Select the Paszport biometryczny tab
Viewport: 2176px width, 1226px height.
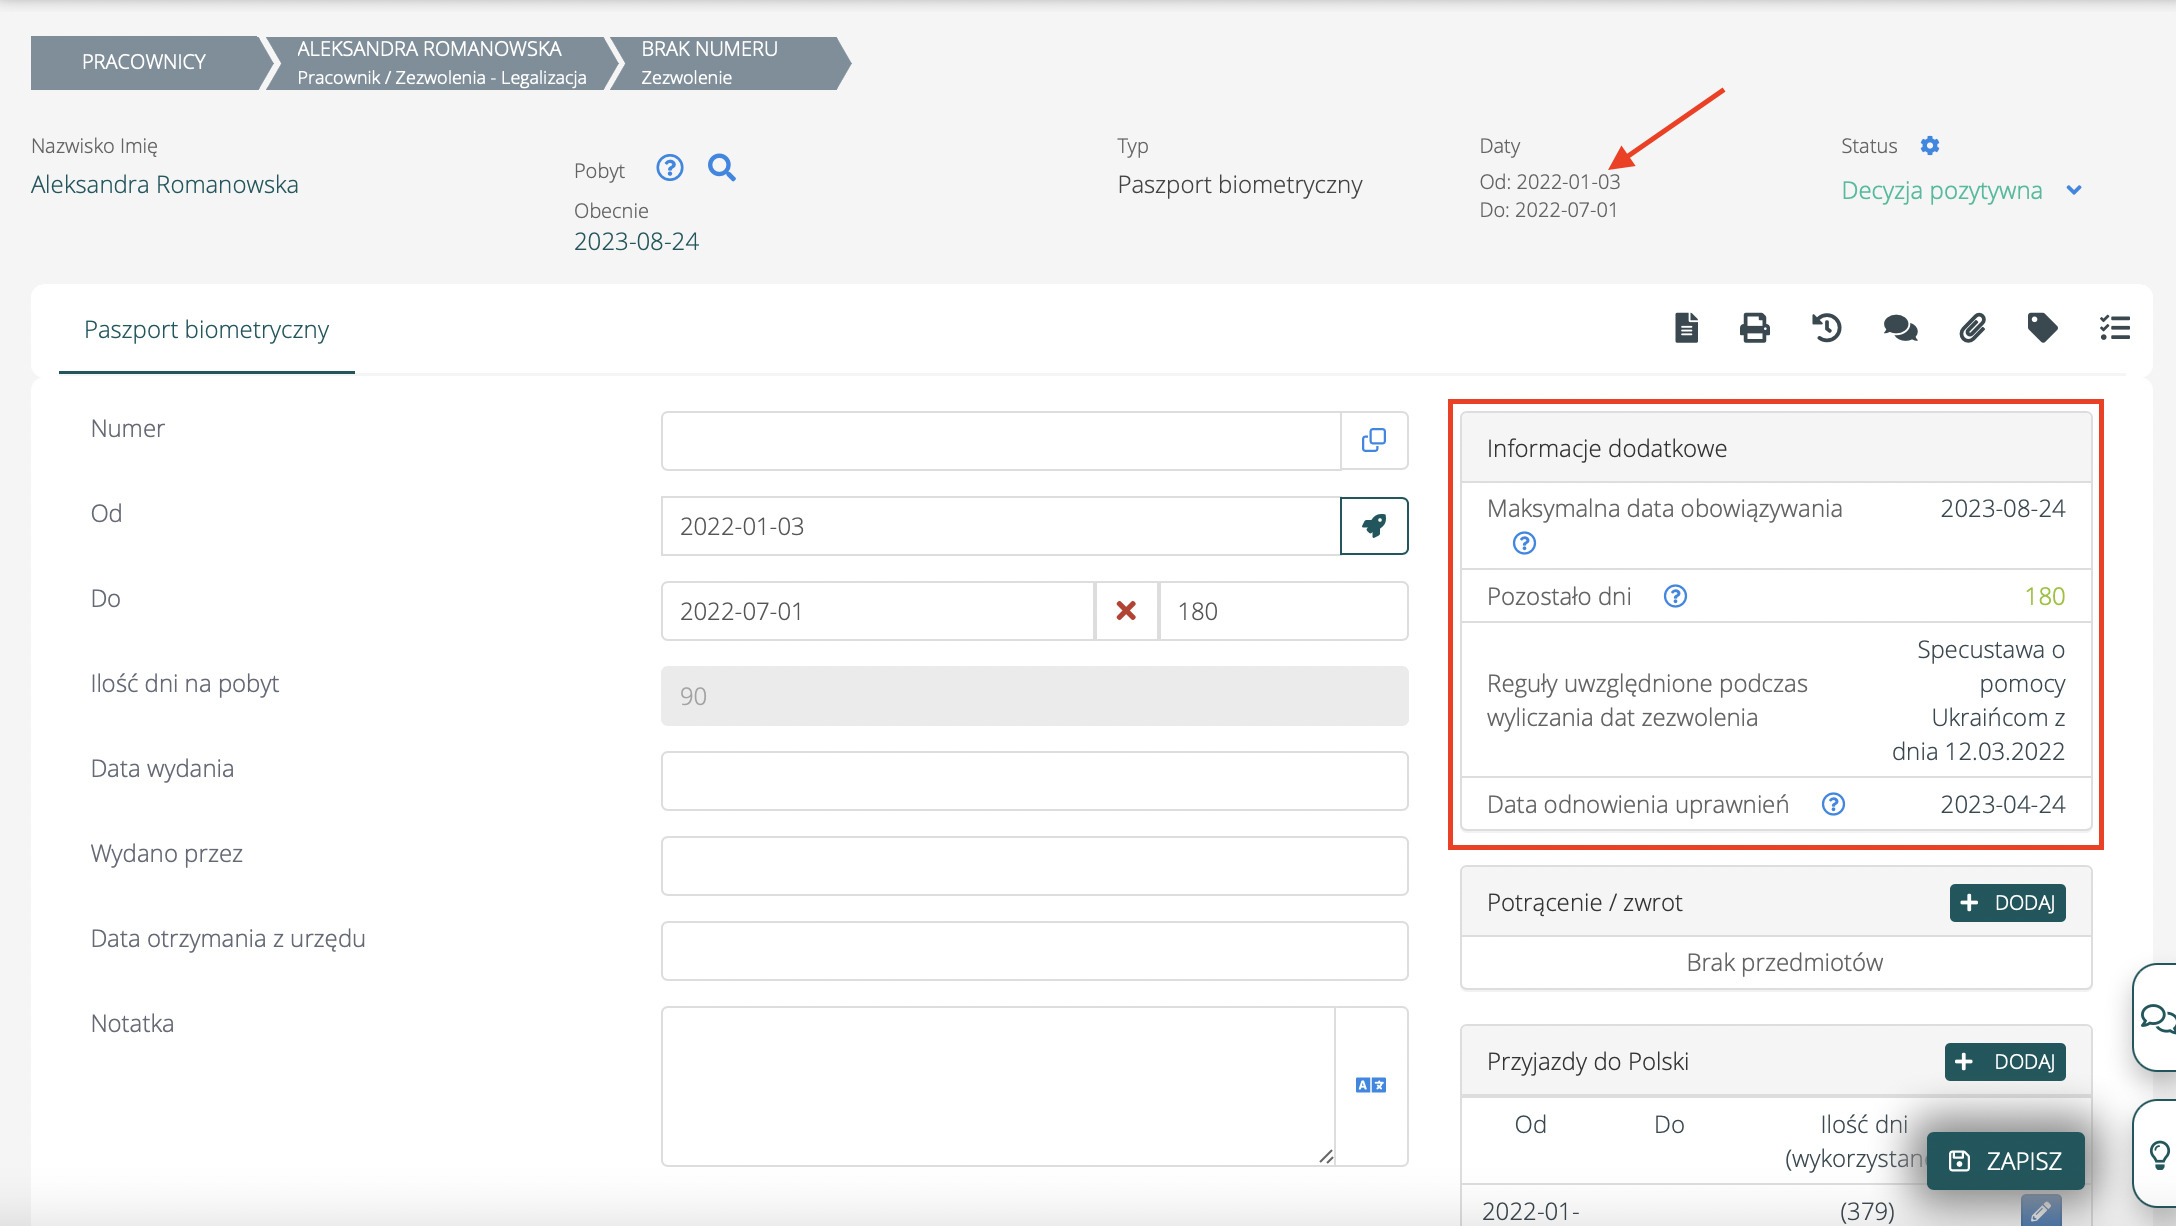pos(206,330)
